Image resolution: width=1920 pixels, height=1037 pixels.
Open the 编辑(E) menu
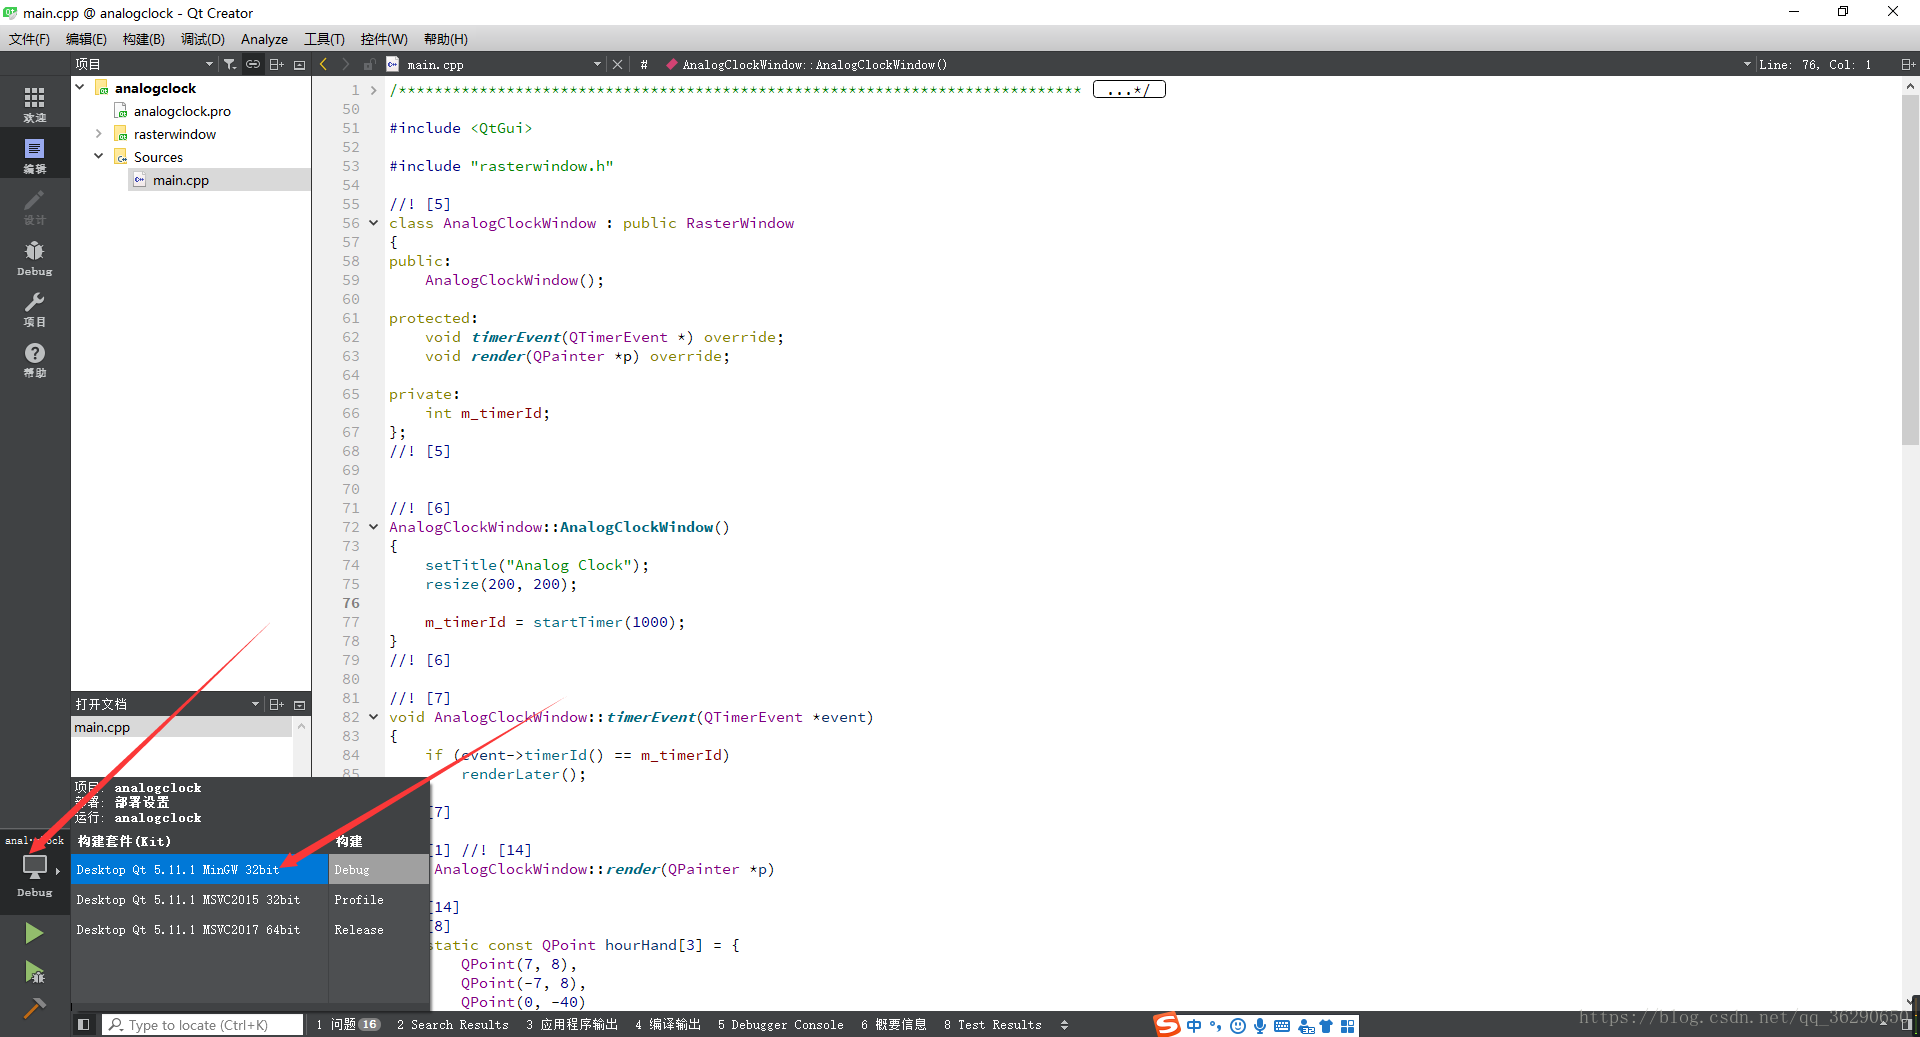pos(86,39)
